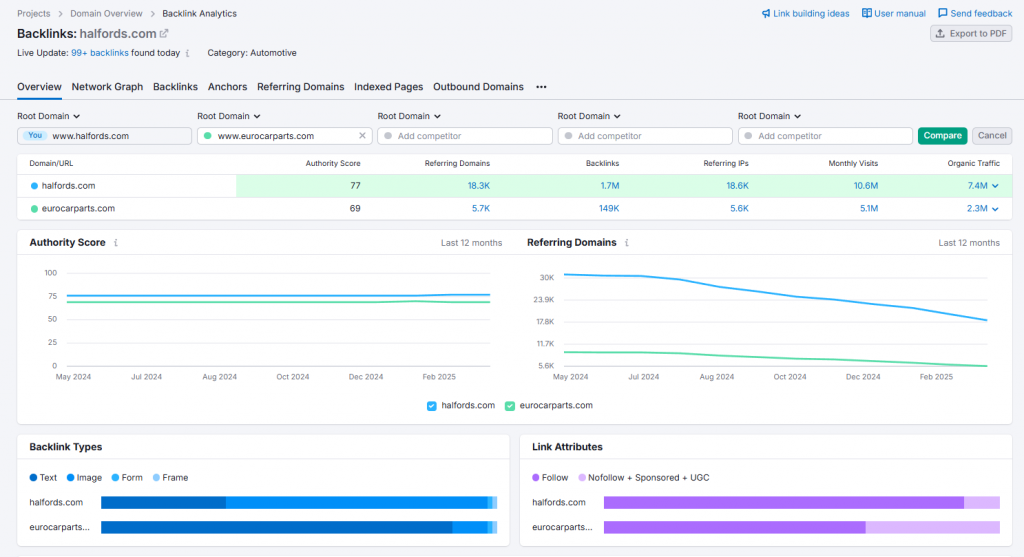Screen dimensions: 1024x557
Task: Uncheck eurocarparts.com checkbox in chart legend
Action: click(x=510, y=406)
